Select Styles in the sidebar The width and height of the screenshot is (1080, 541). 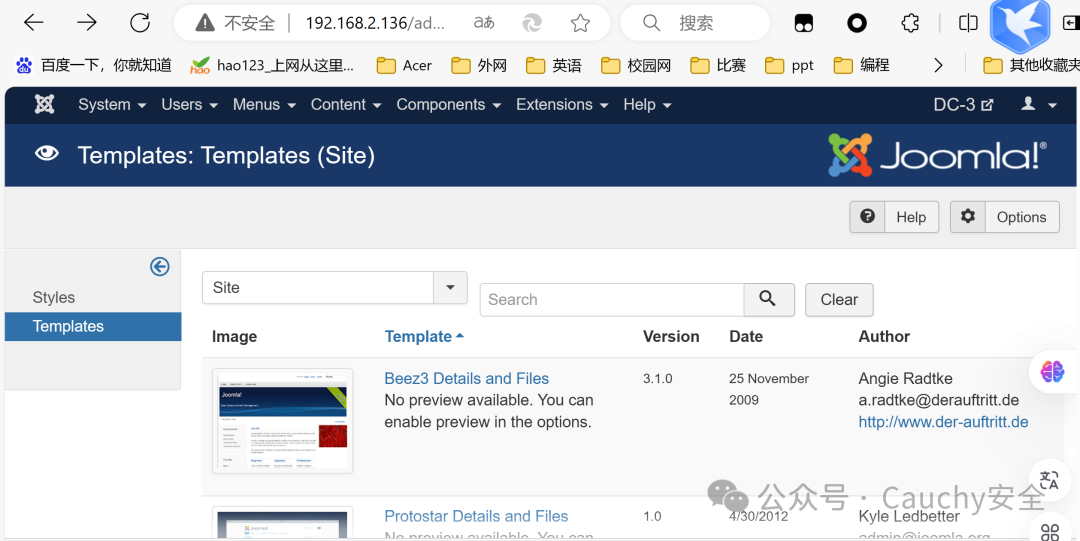click(54, 298)
